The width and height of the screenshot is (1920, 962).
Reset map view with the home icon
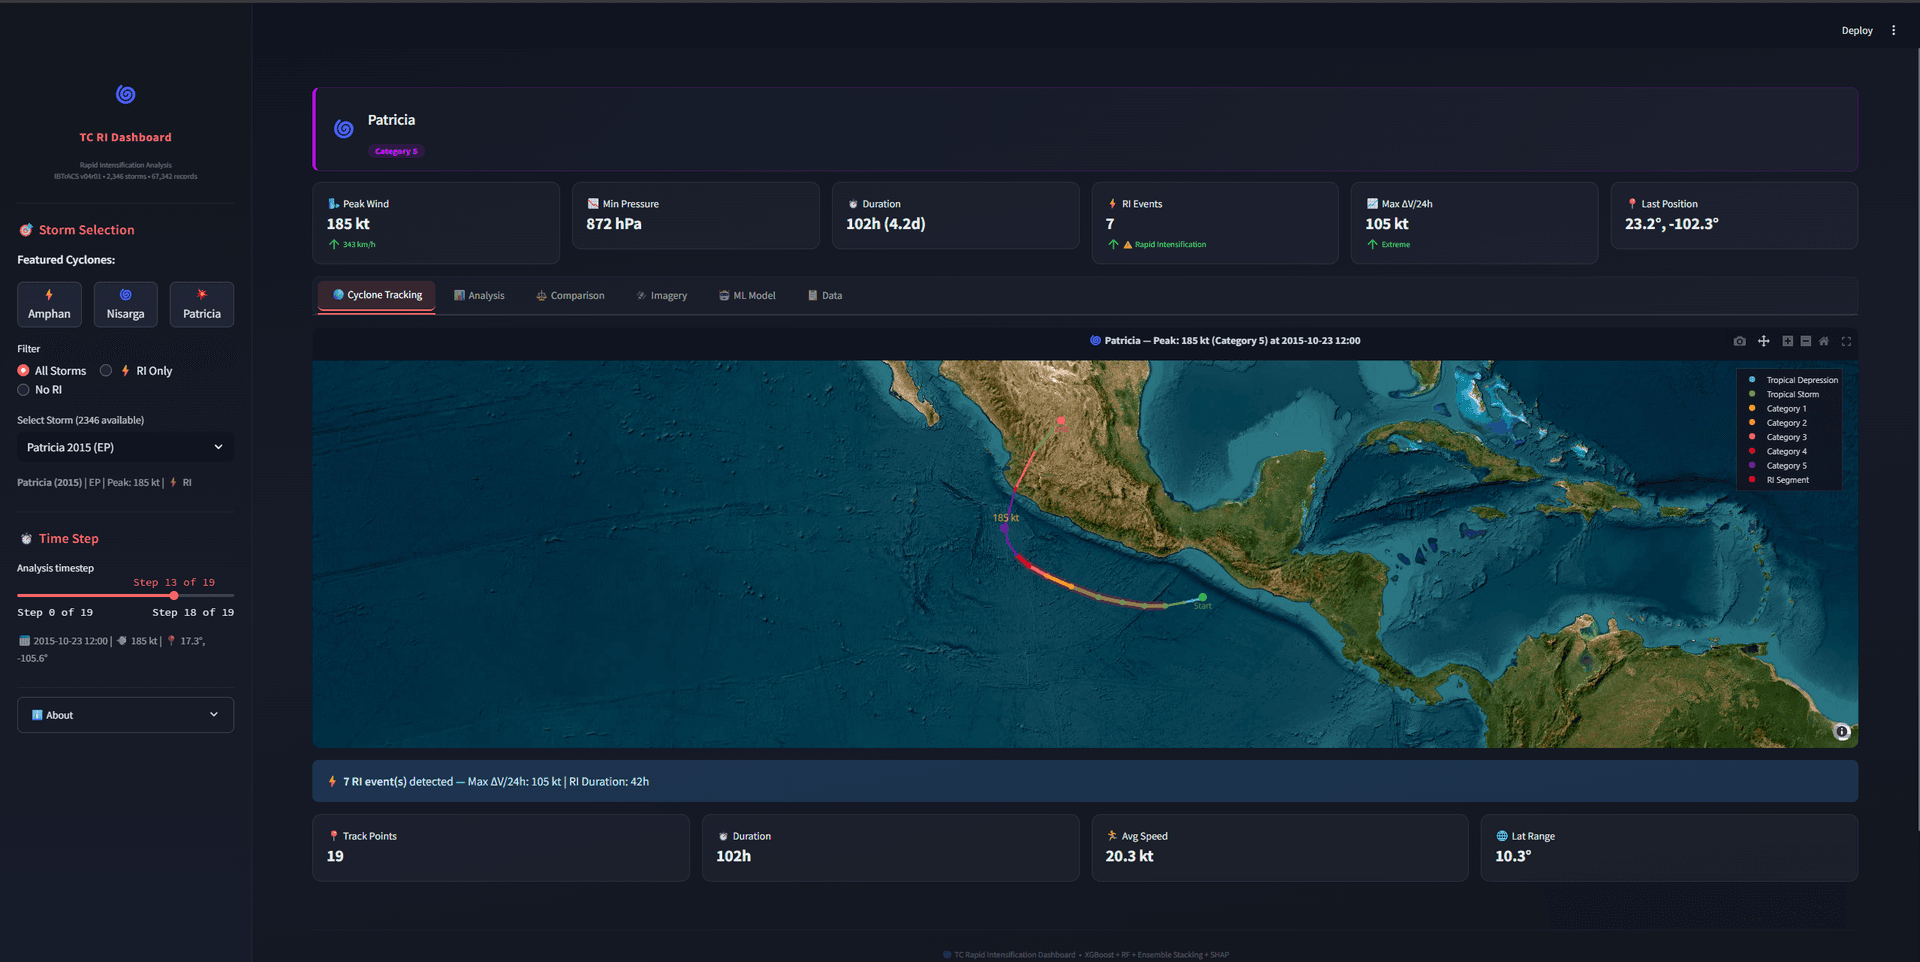(x=1825, y=341)
